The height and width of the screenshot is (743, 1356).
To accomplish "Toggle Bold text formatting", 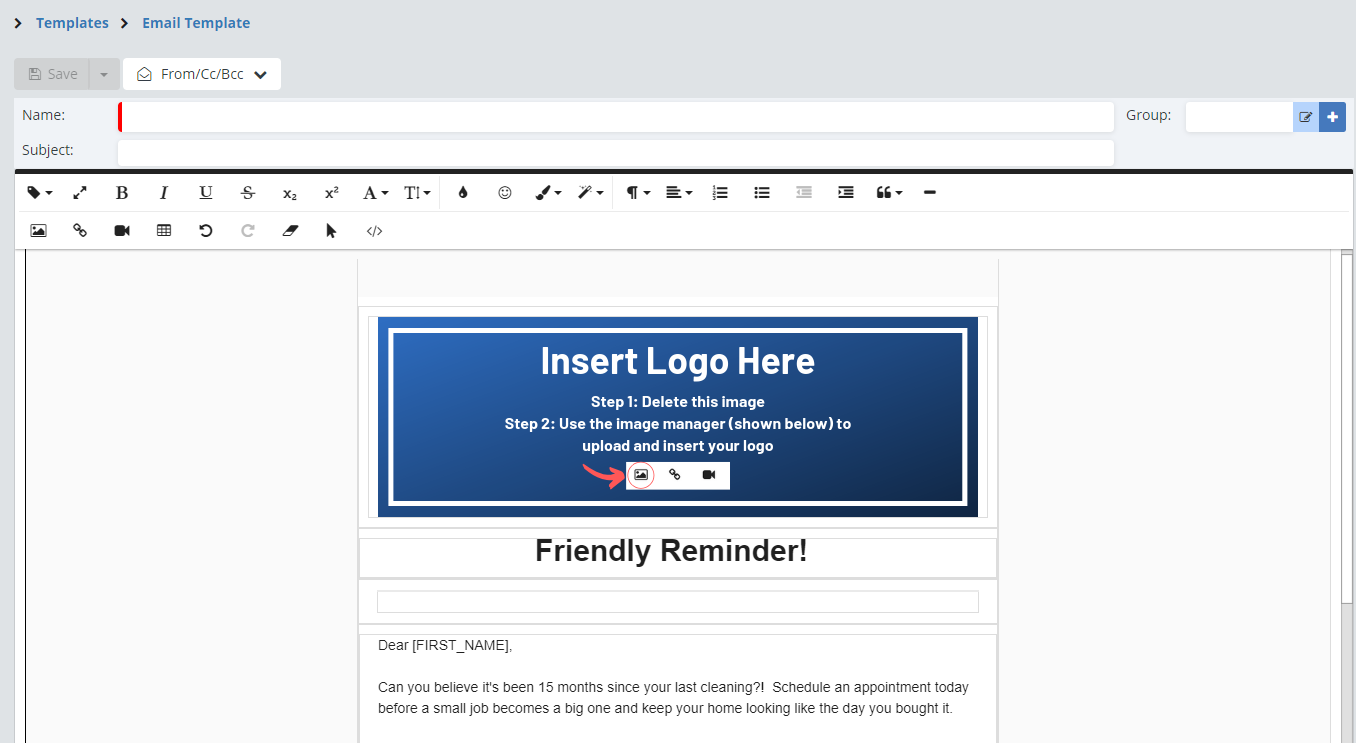I will click(122, 193).
